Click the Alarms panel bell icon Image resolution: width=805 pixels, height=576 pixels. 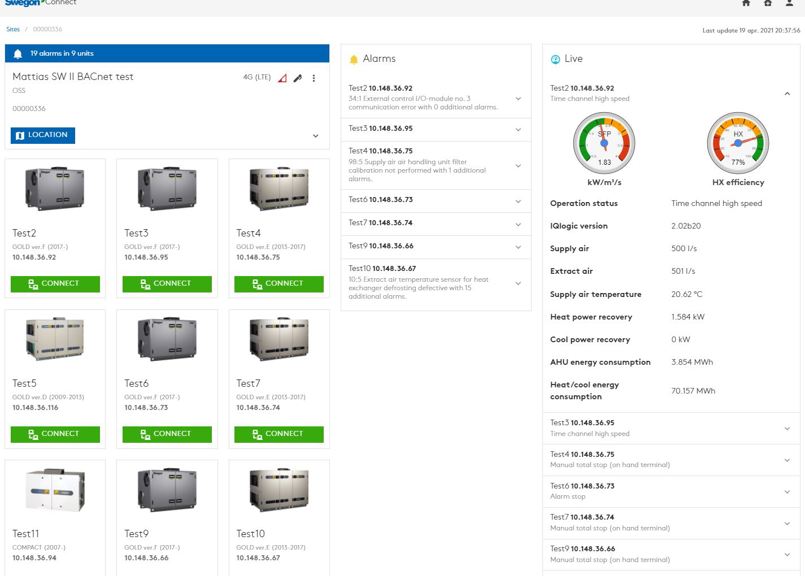pyautogui.click(x=353, y=59)
